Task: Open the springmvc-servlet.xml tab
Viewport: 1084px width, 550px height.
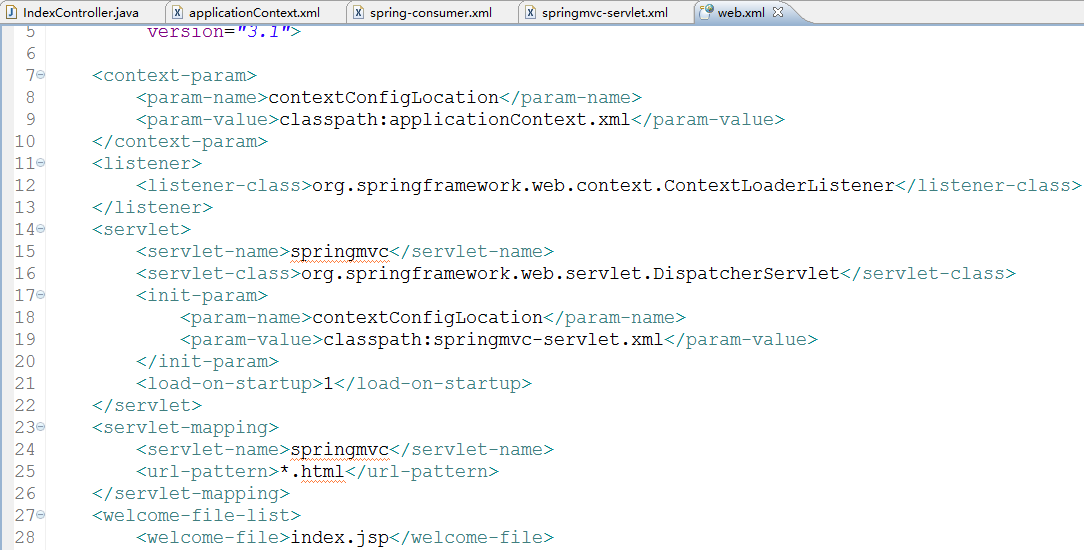Action: click(x=605, y=12)
